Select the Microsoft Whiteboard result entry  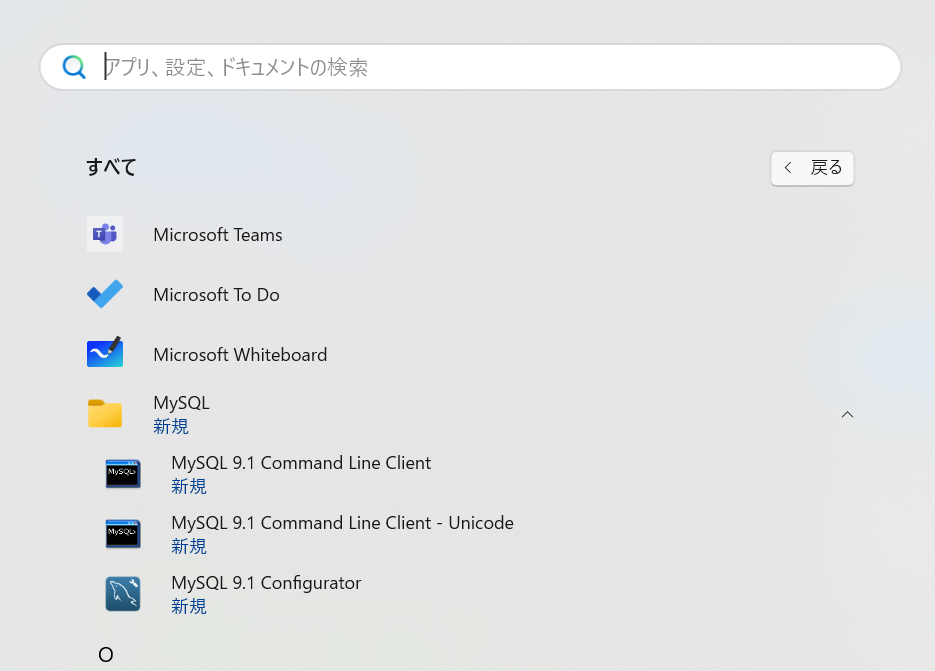click(240, 354)
